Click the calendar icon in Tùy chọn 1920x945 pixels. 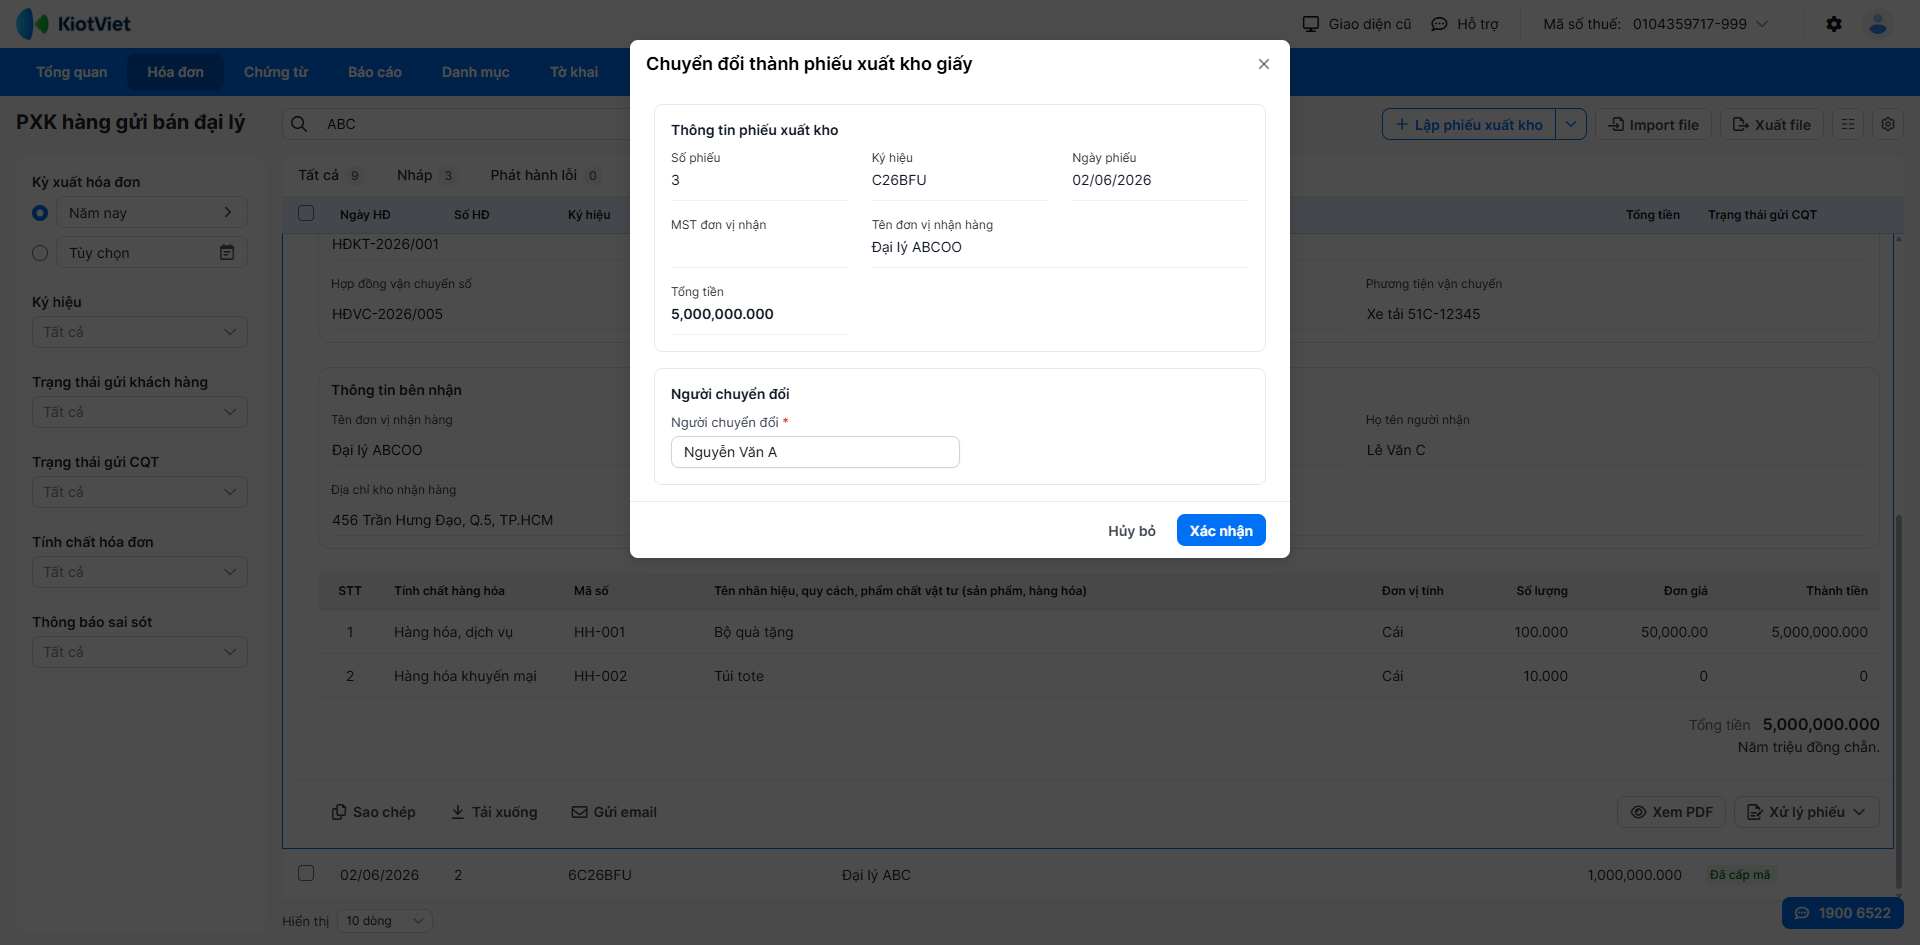click(x=227, y=253)
